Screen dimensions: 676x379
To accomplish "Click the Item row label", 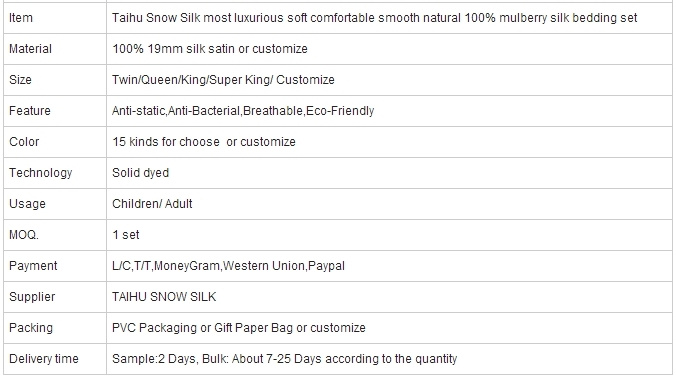I will tap(21, 18).
